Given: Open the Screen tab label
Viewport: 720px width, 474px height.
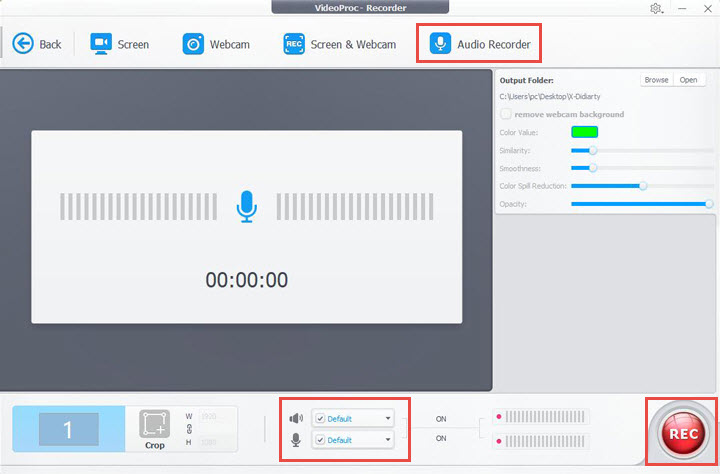Looking at the screenshot, I should (133, 45).
